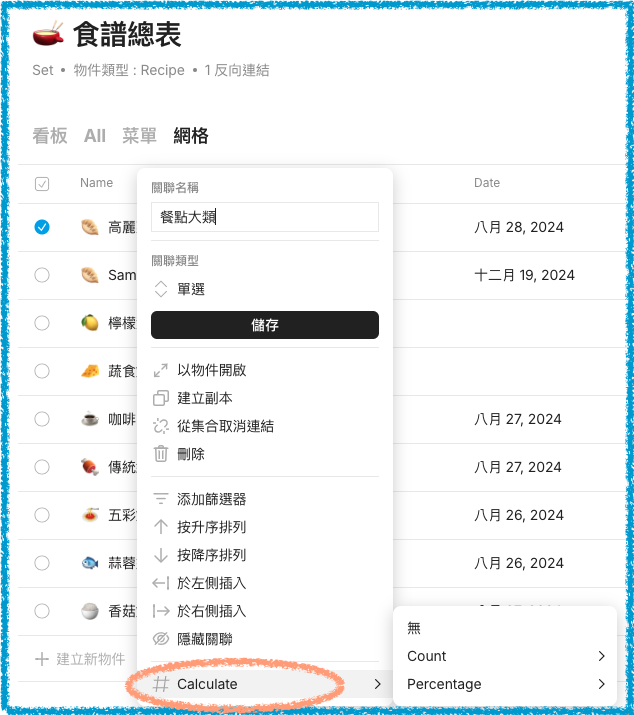Toggle the select-all checkbox in header
This screenshot has height=715, width=634.
click(42, 184)
